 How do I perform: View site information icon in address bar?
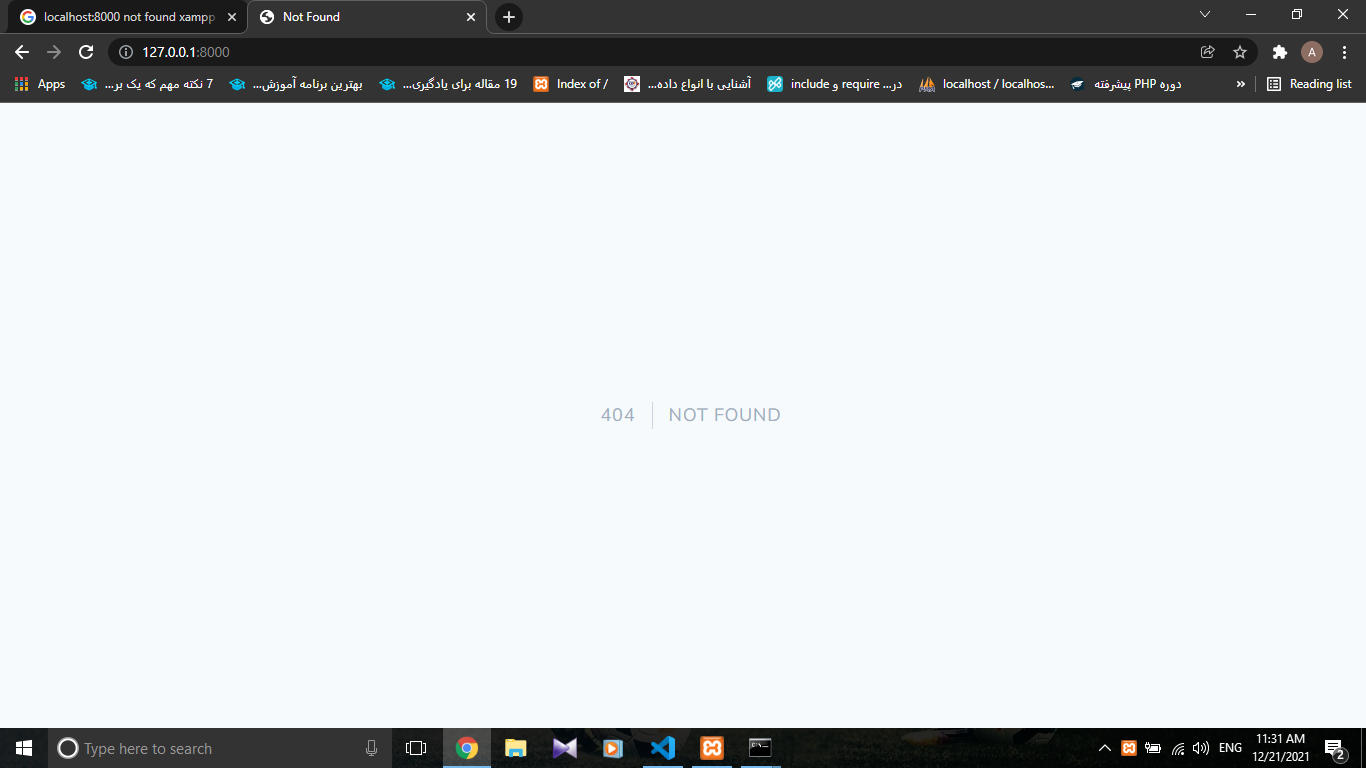[126, 52]
